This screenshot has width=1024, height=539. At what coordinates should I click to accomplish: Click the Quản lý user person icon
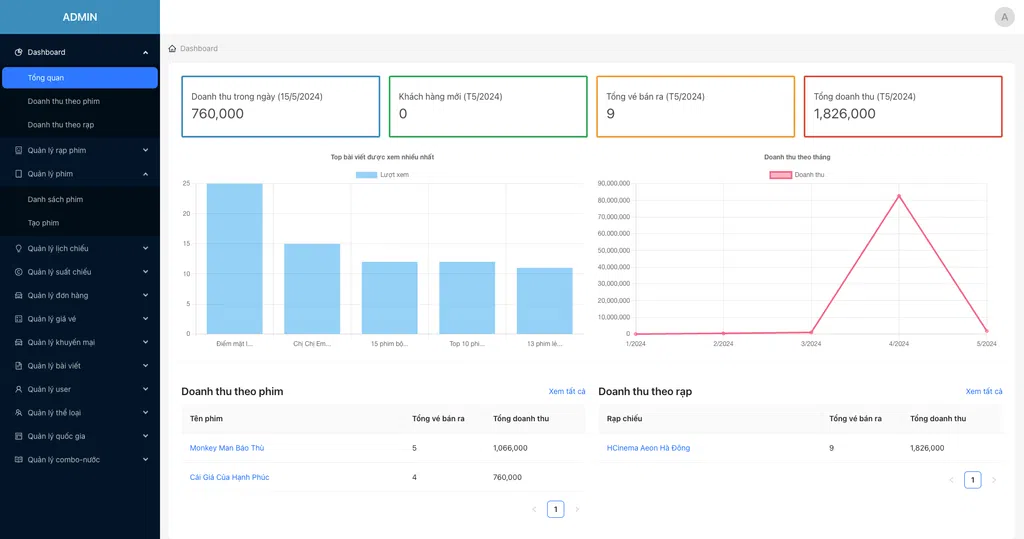(x=18, y=389)
